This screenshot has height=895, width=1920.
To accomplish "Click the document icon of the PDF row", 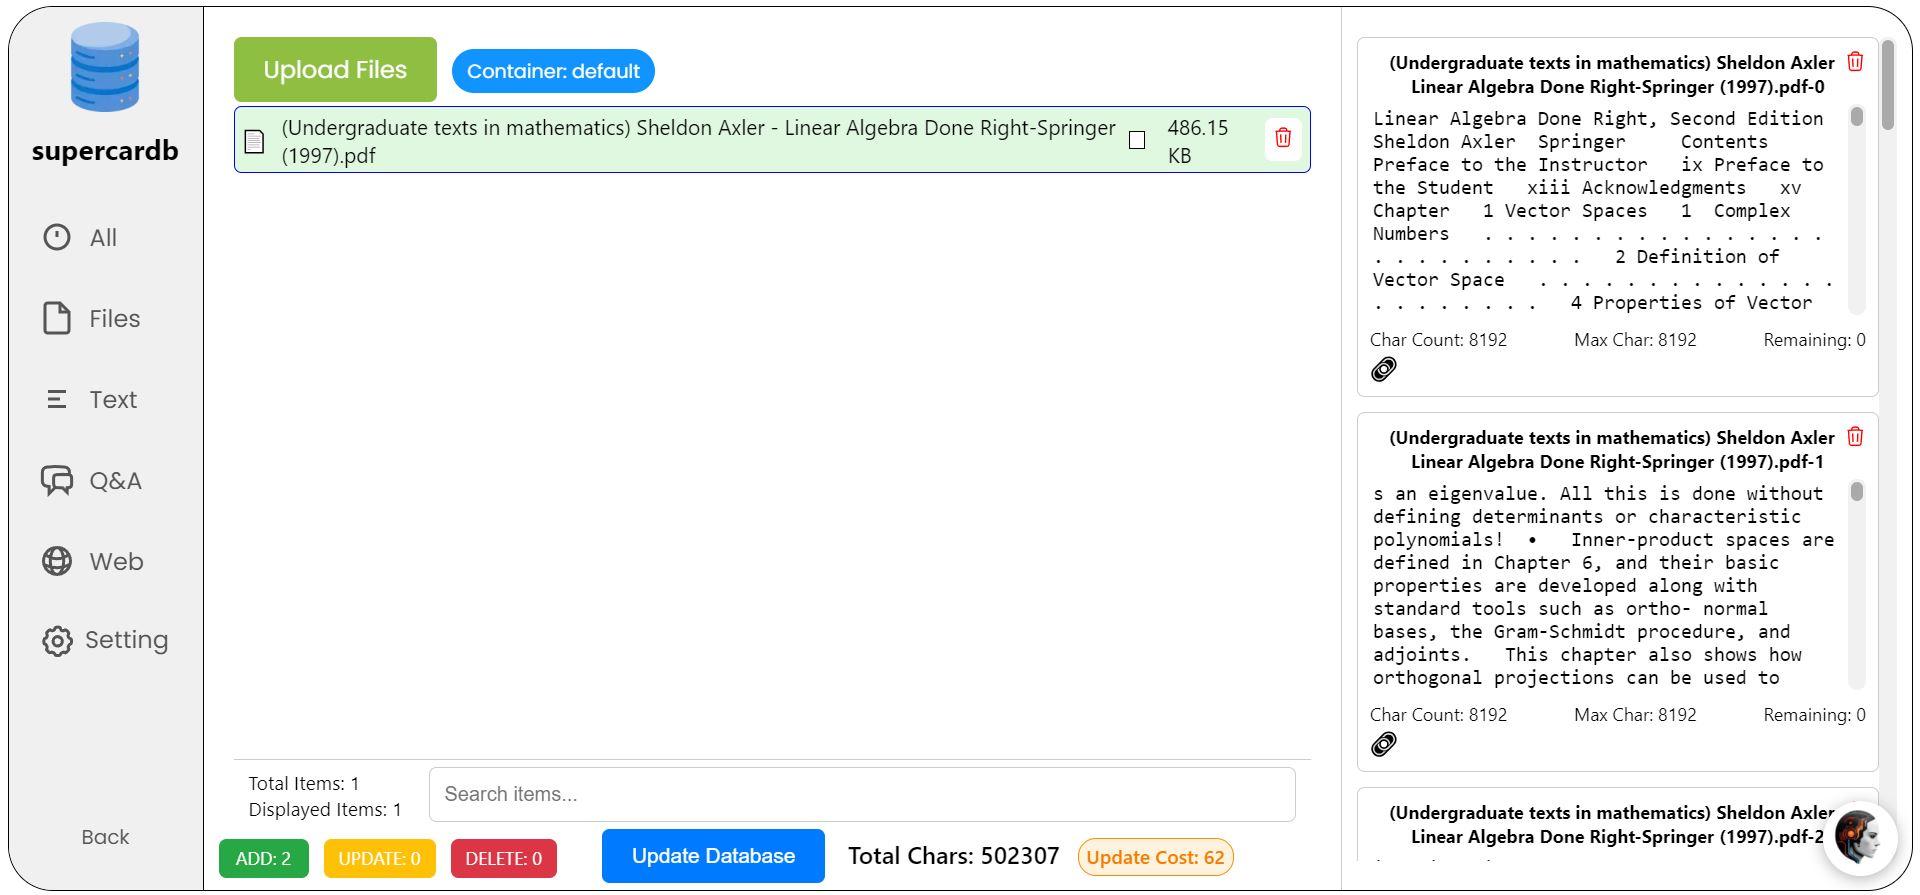I will click(x=255, y=141).
